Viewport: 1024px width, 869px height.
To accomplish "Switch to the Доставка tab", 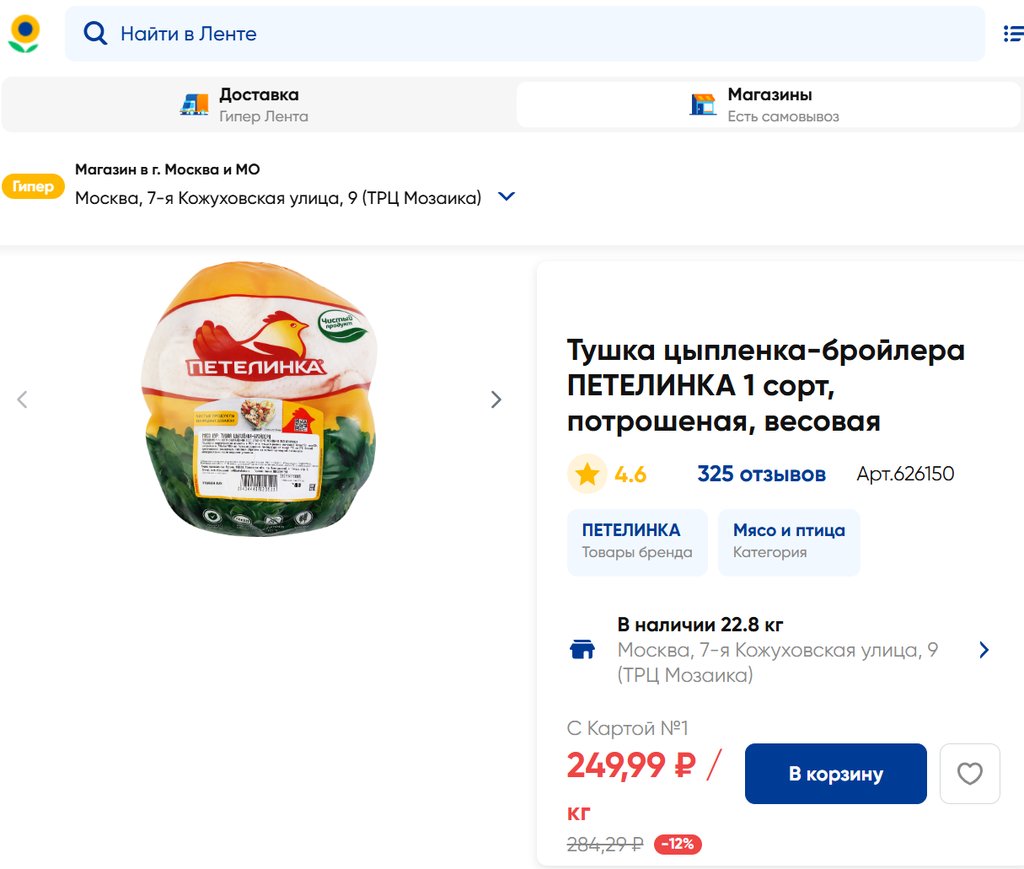I will pyautogui.click(x=258, y=104).
